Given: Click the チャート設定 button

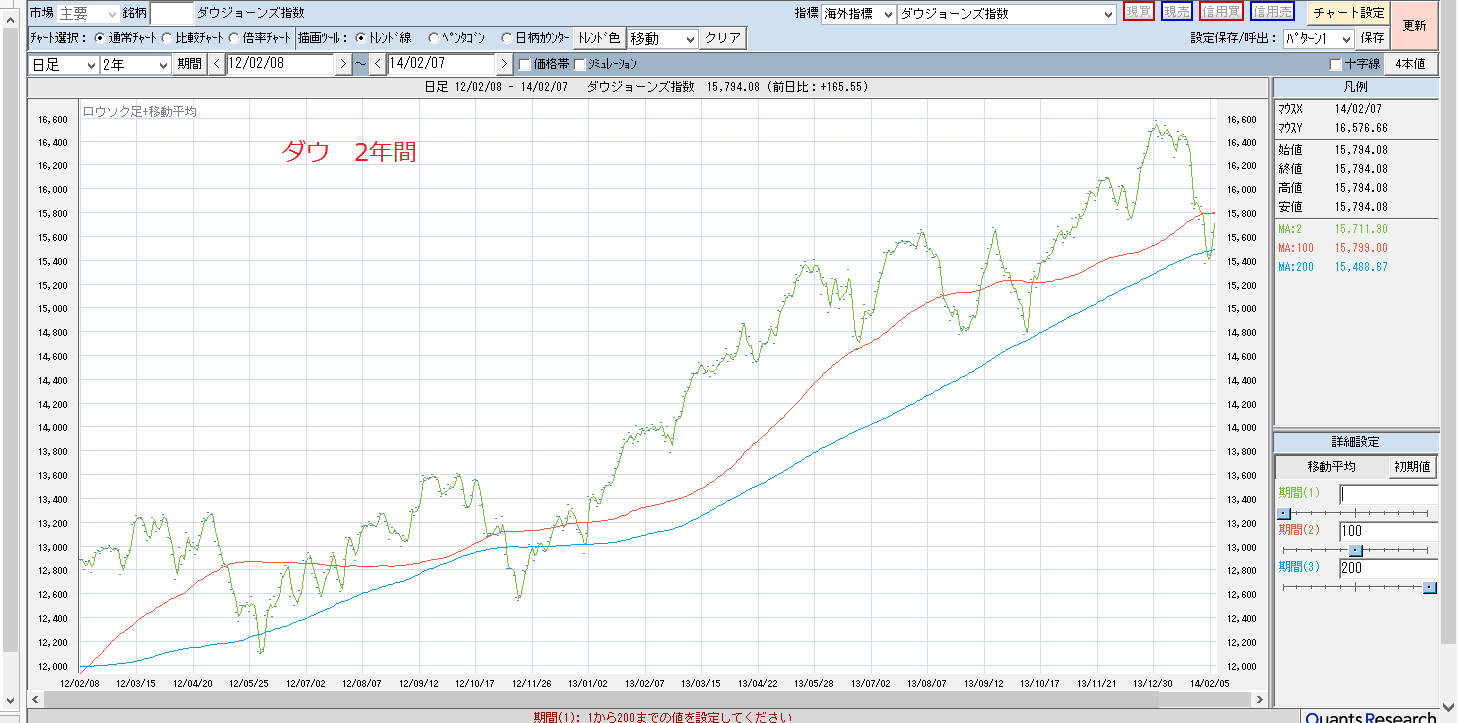Looking at the screenshot, I should click(x=1348, y=13).
